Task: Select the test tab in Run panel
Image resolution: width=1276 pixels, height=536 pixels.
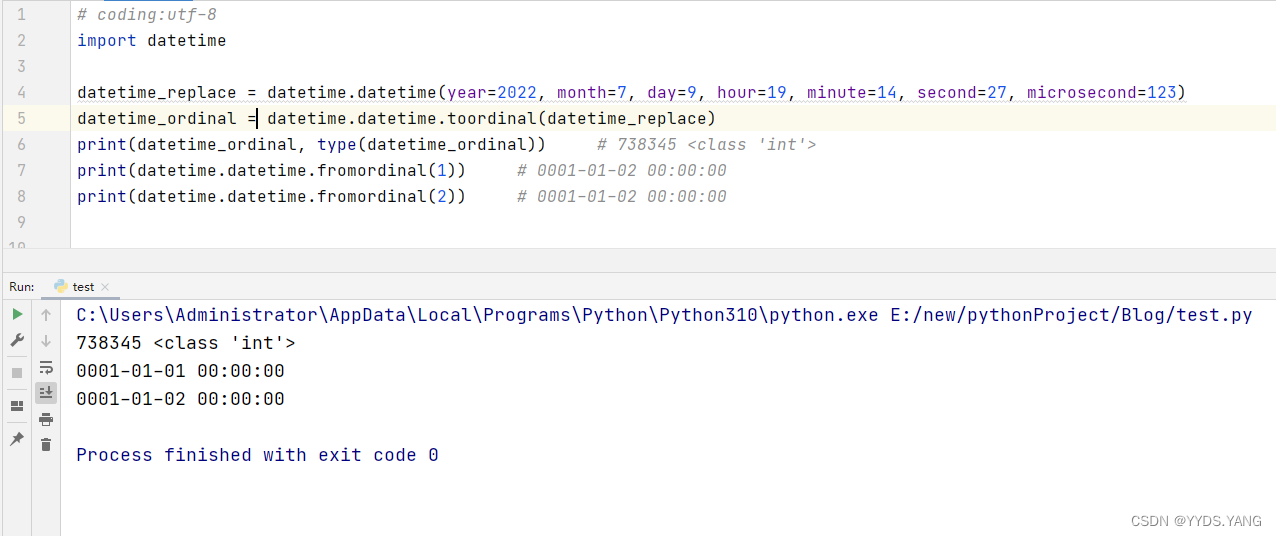Action: pyautogui.click(x=83, y=287)
